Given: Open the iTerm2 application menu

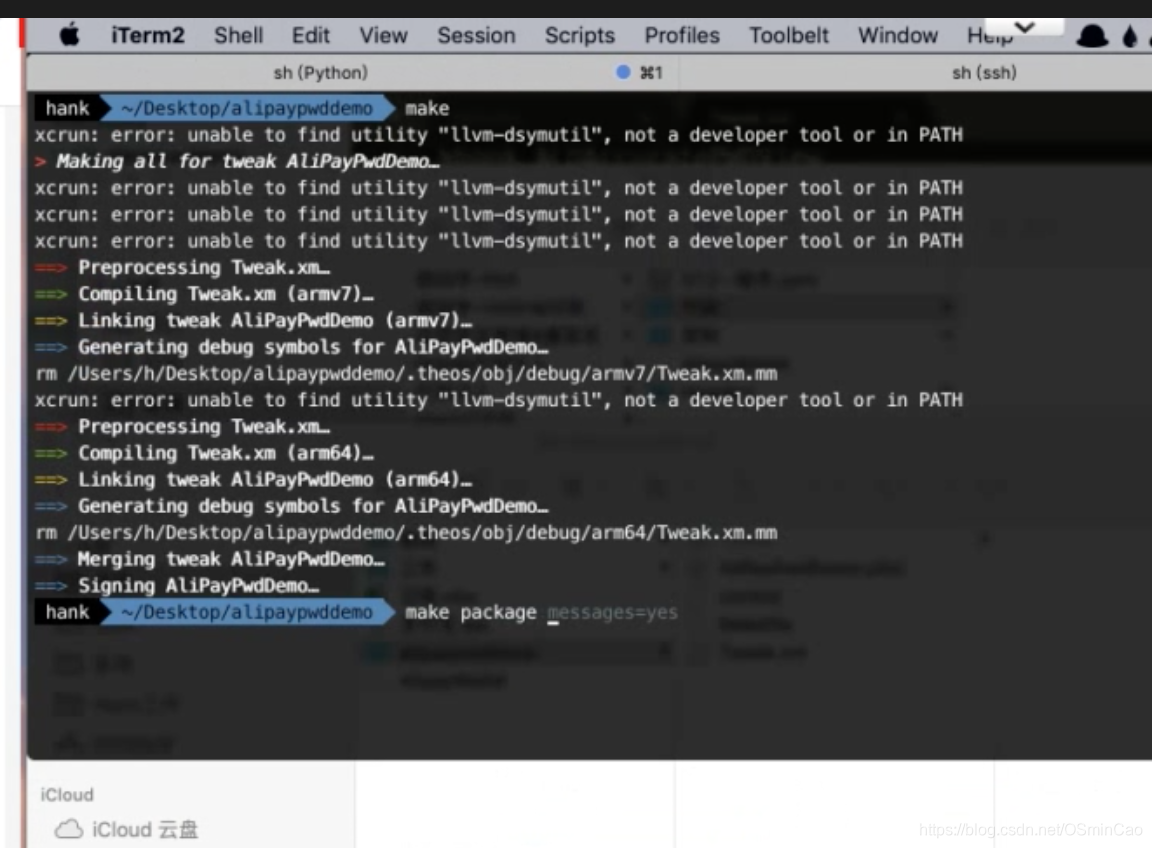Looking at the screenshot, I should pyautogui.click(x=148, y=35).
